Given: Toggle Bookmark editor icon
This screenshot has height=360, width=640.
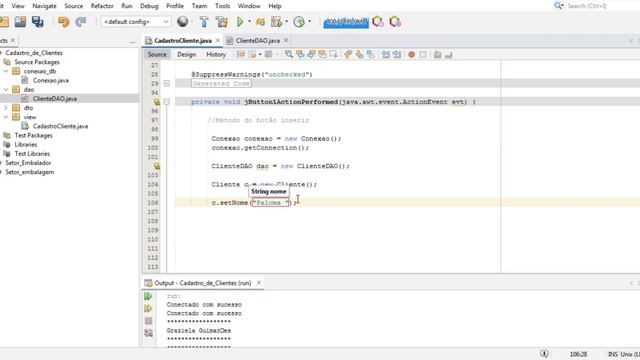Looking at the screenshot, I should coord(370,54).
